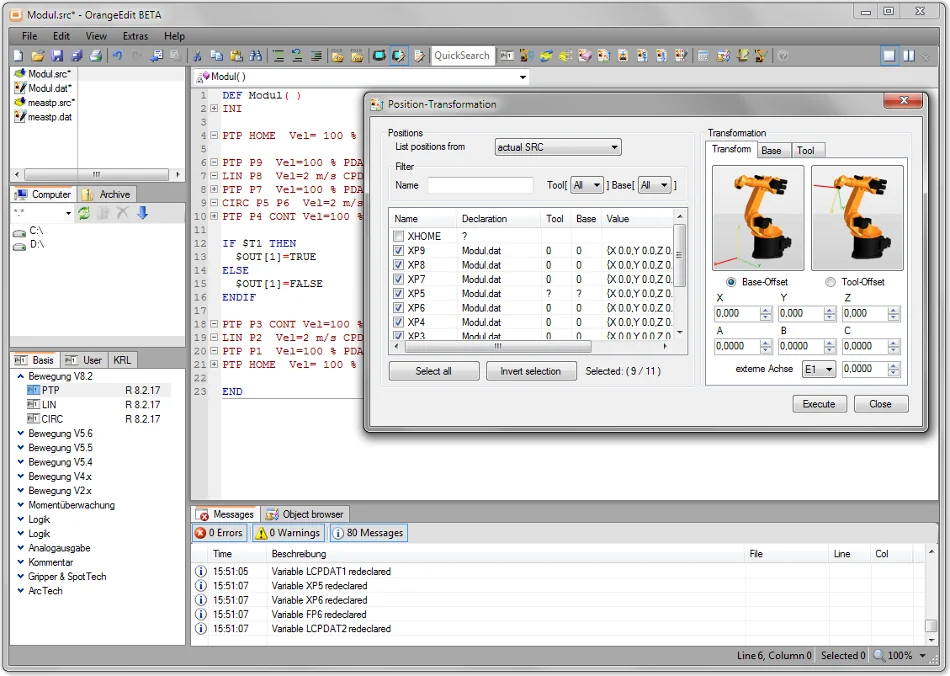Click the Invert selection button

(531, 371)
